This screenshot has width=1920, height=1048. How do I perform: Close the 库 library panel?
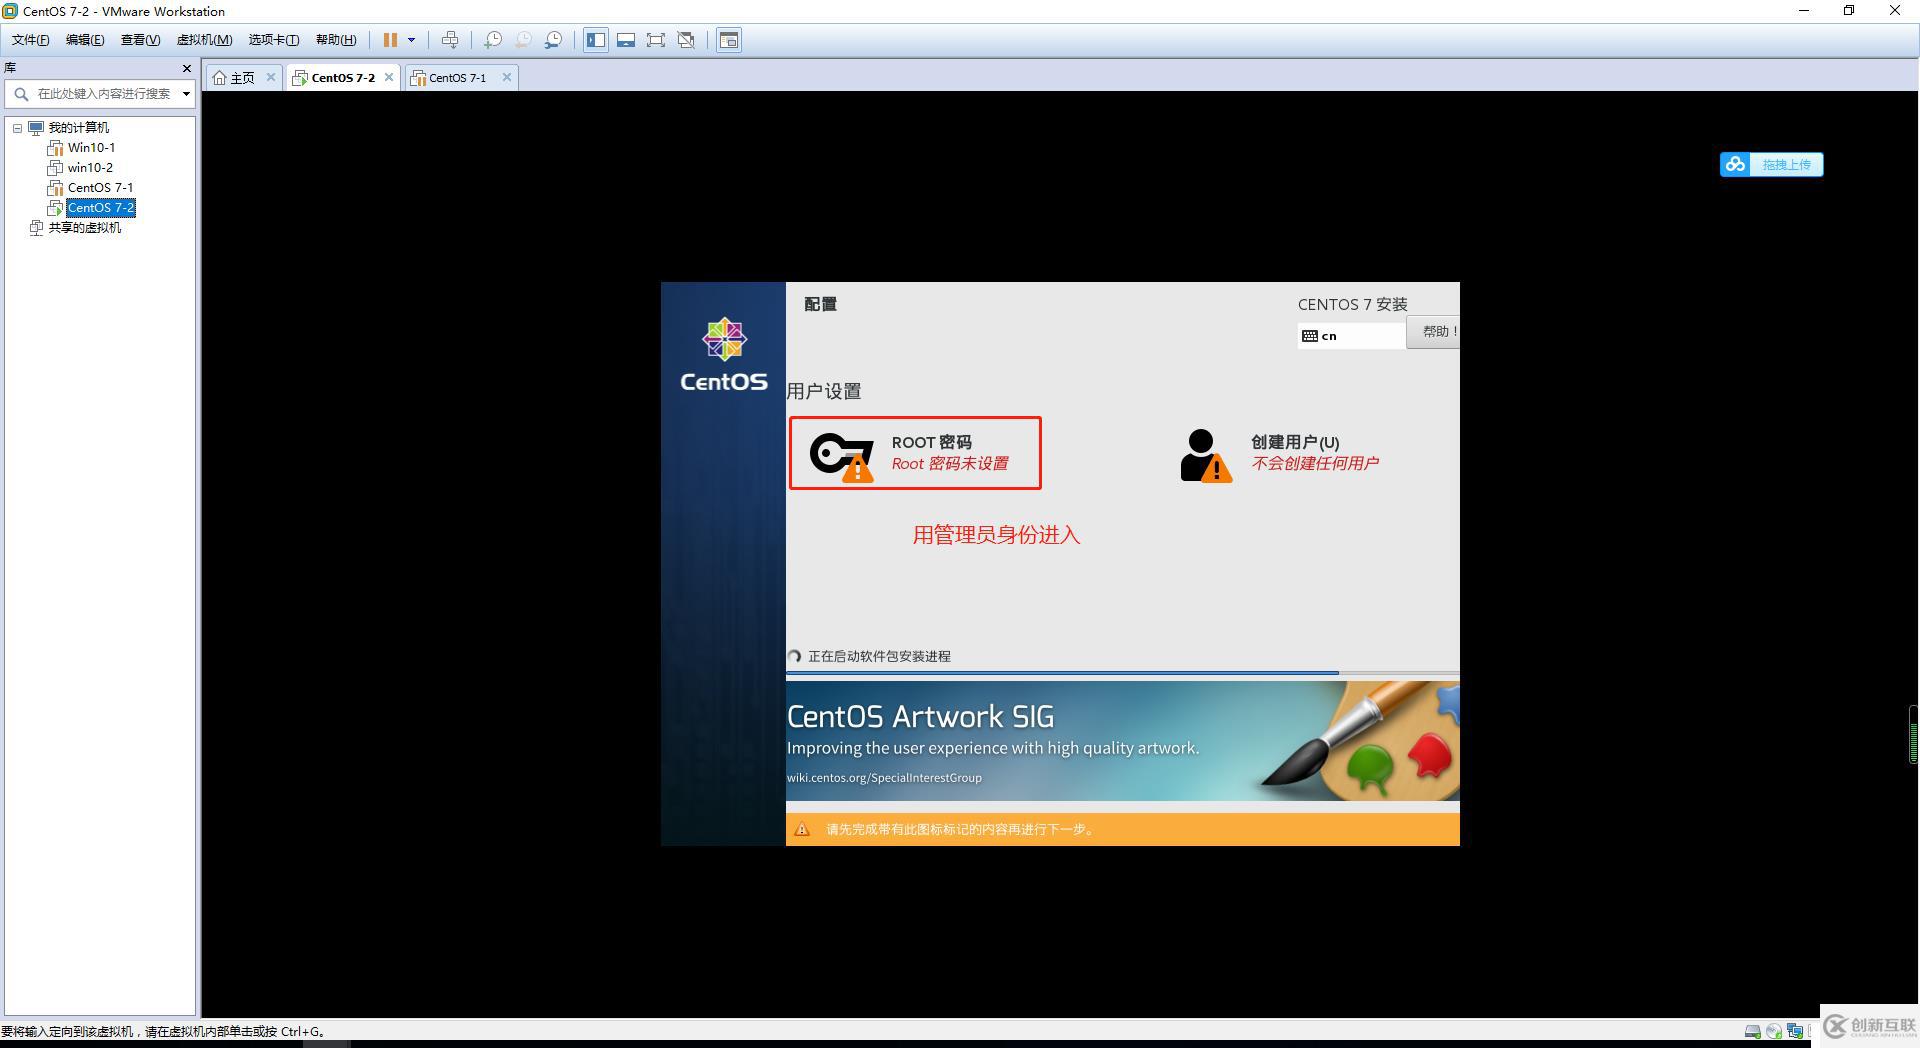pyautogui.click(x=186, y=68)
